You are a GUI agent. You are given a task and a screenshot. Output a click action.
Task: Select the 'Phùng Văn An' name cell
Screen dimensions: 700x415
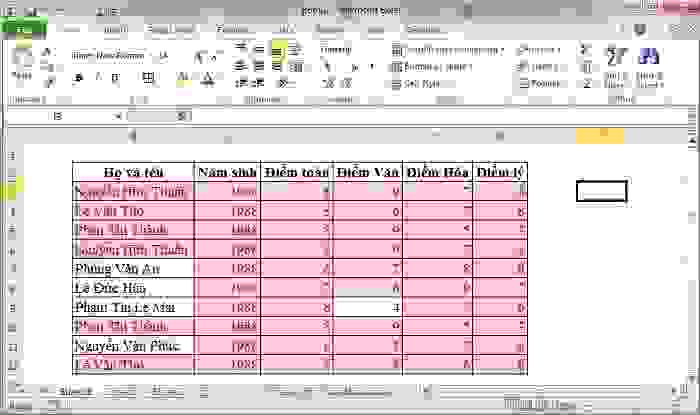(x=133, y=269)
